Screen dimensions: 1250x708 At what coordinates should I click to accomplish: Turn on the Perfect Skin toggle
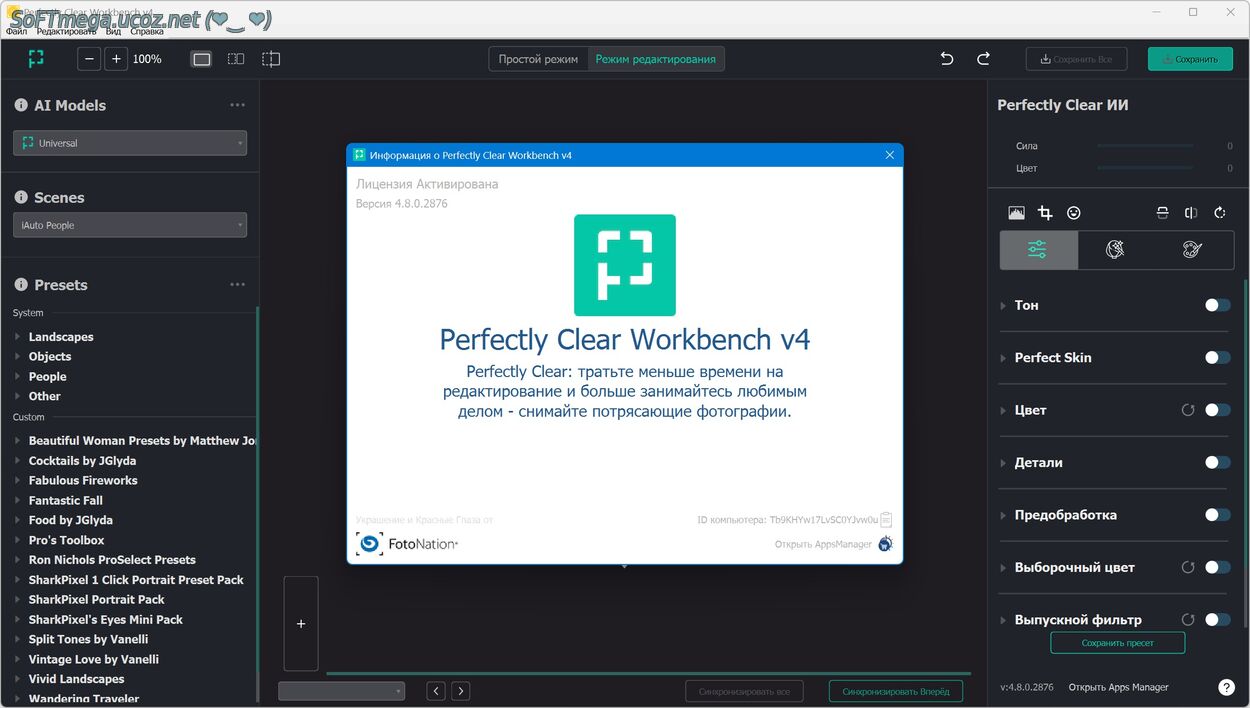point(1217,358)
